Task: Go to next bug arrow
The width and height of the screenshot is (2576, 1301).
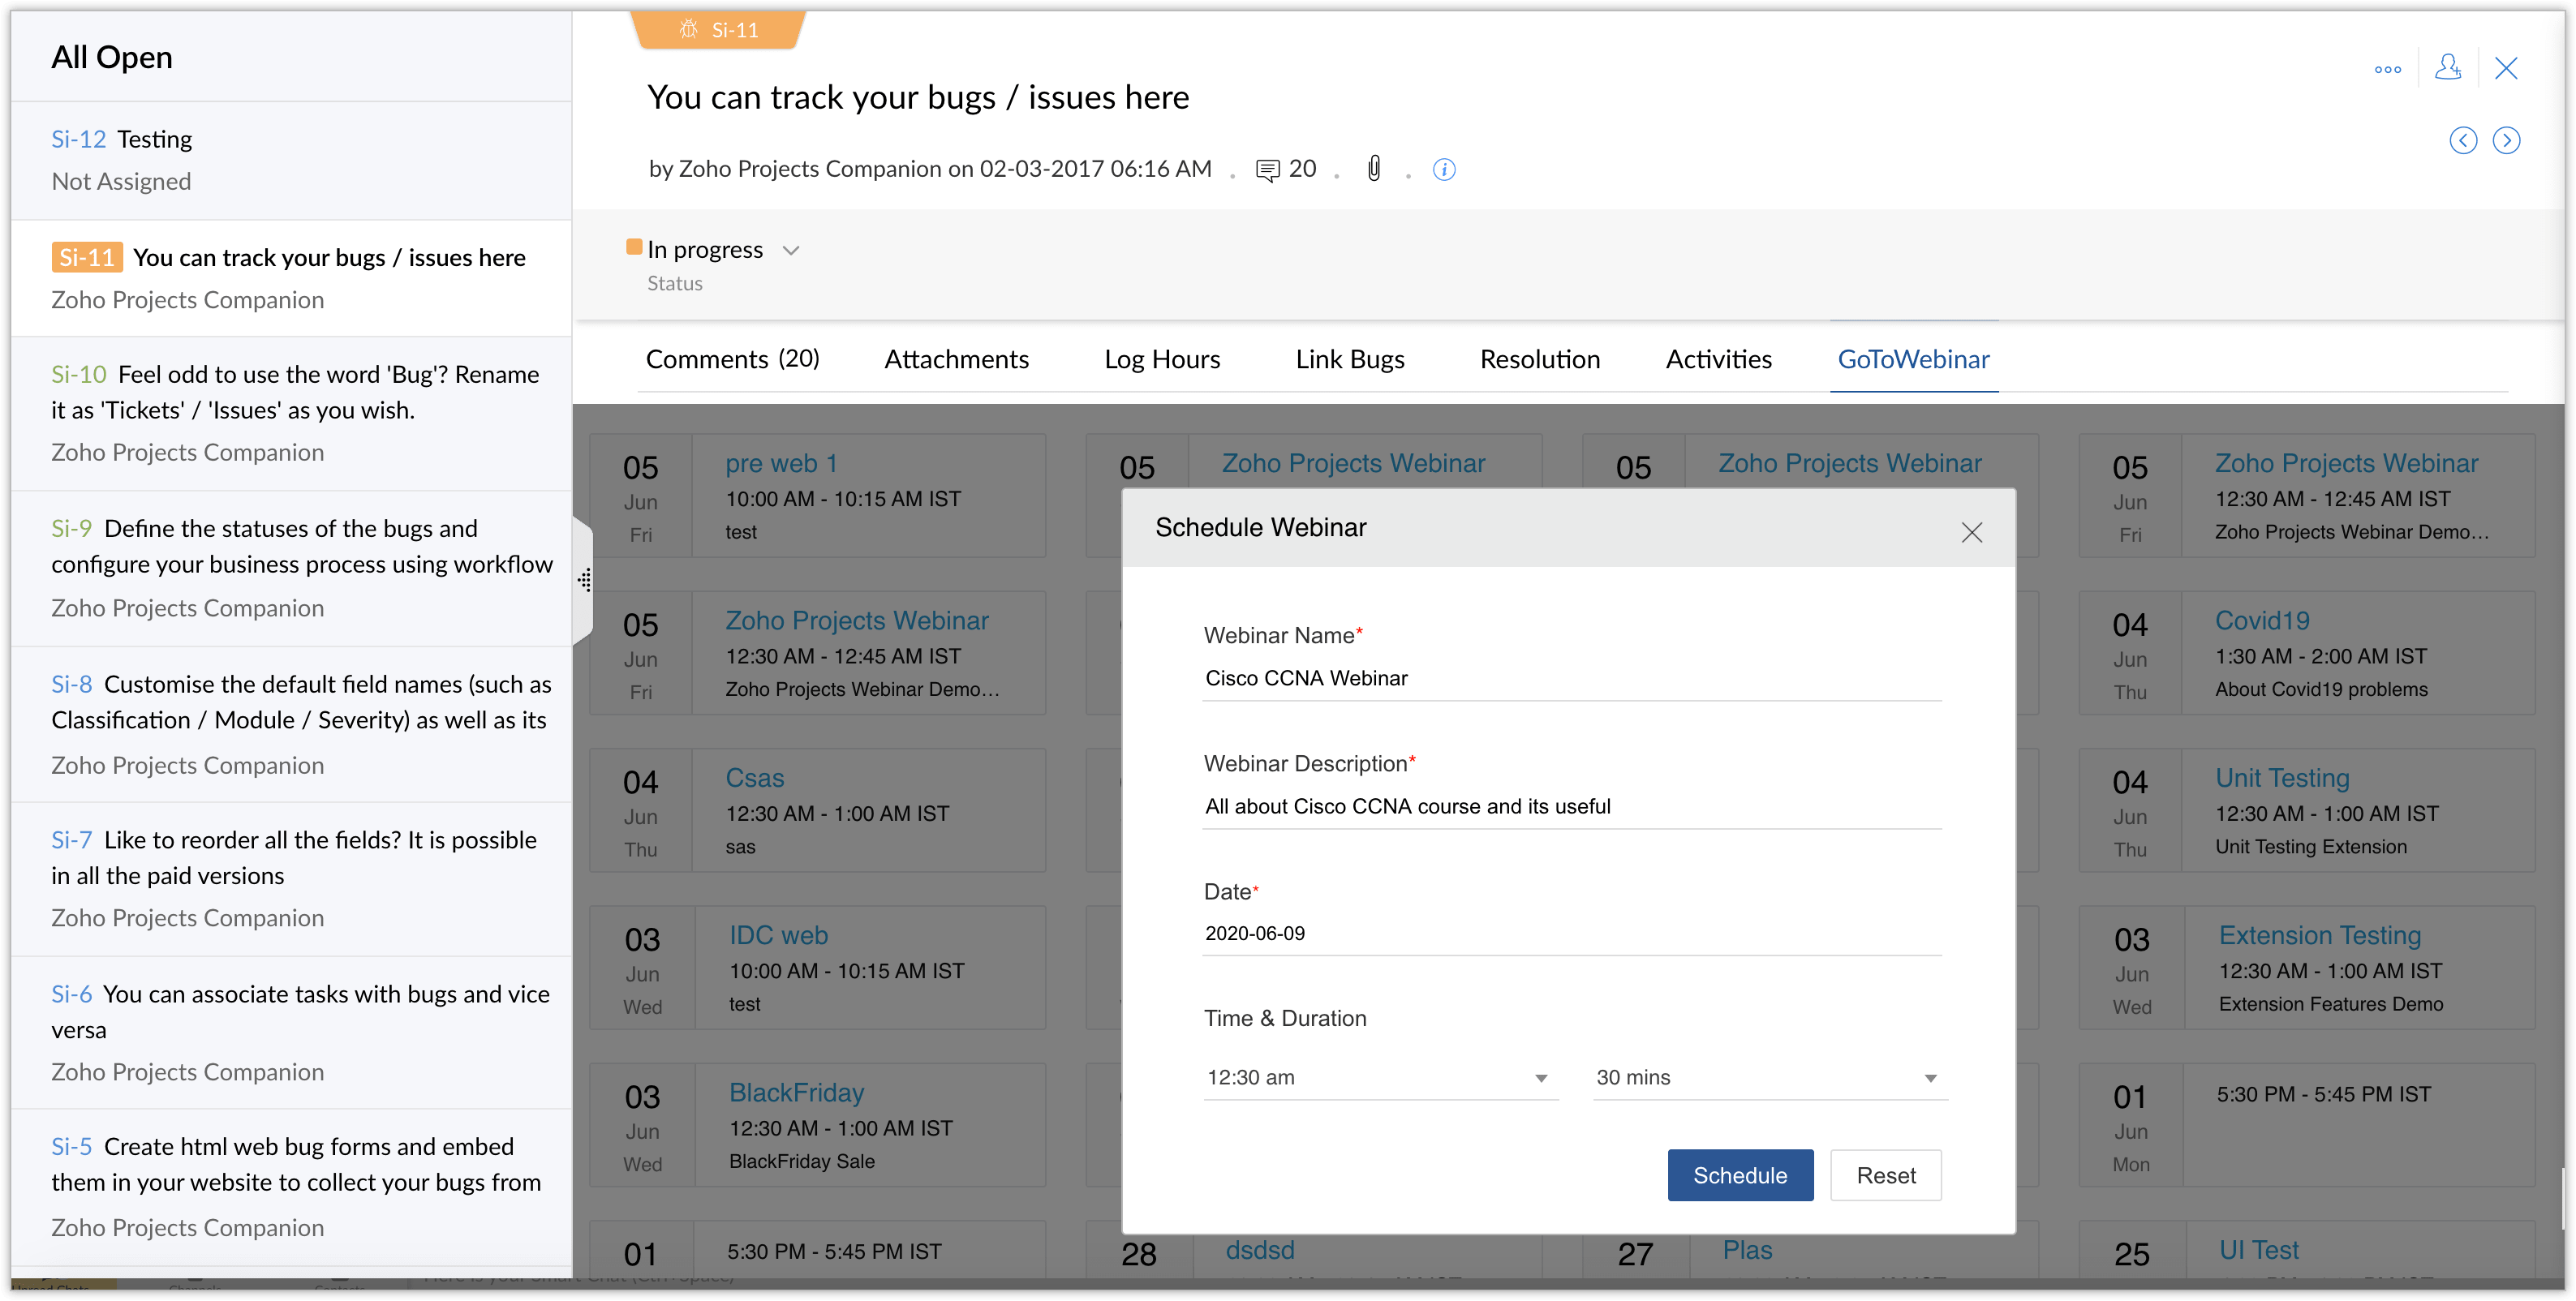Action: [2505, 140]
